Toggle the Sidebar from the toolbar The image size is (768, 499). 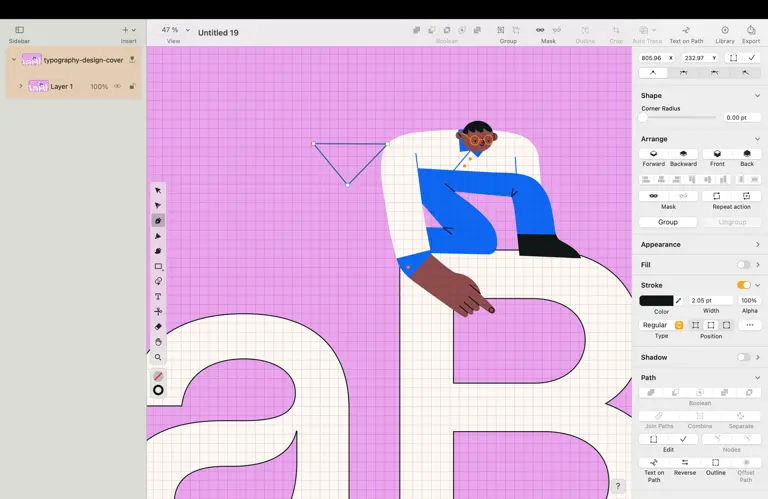pyautogui.click(x=20, y=30)
